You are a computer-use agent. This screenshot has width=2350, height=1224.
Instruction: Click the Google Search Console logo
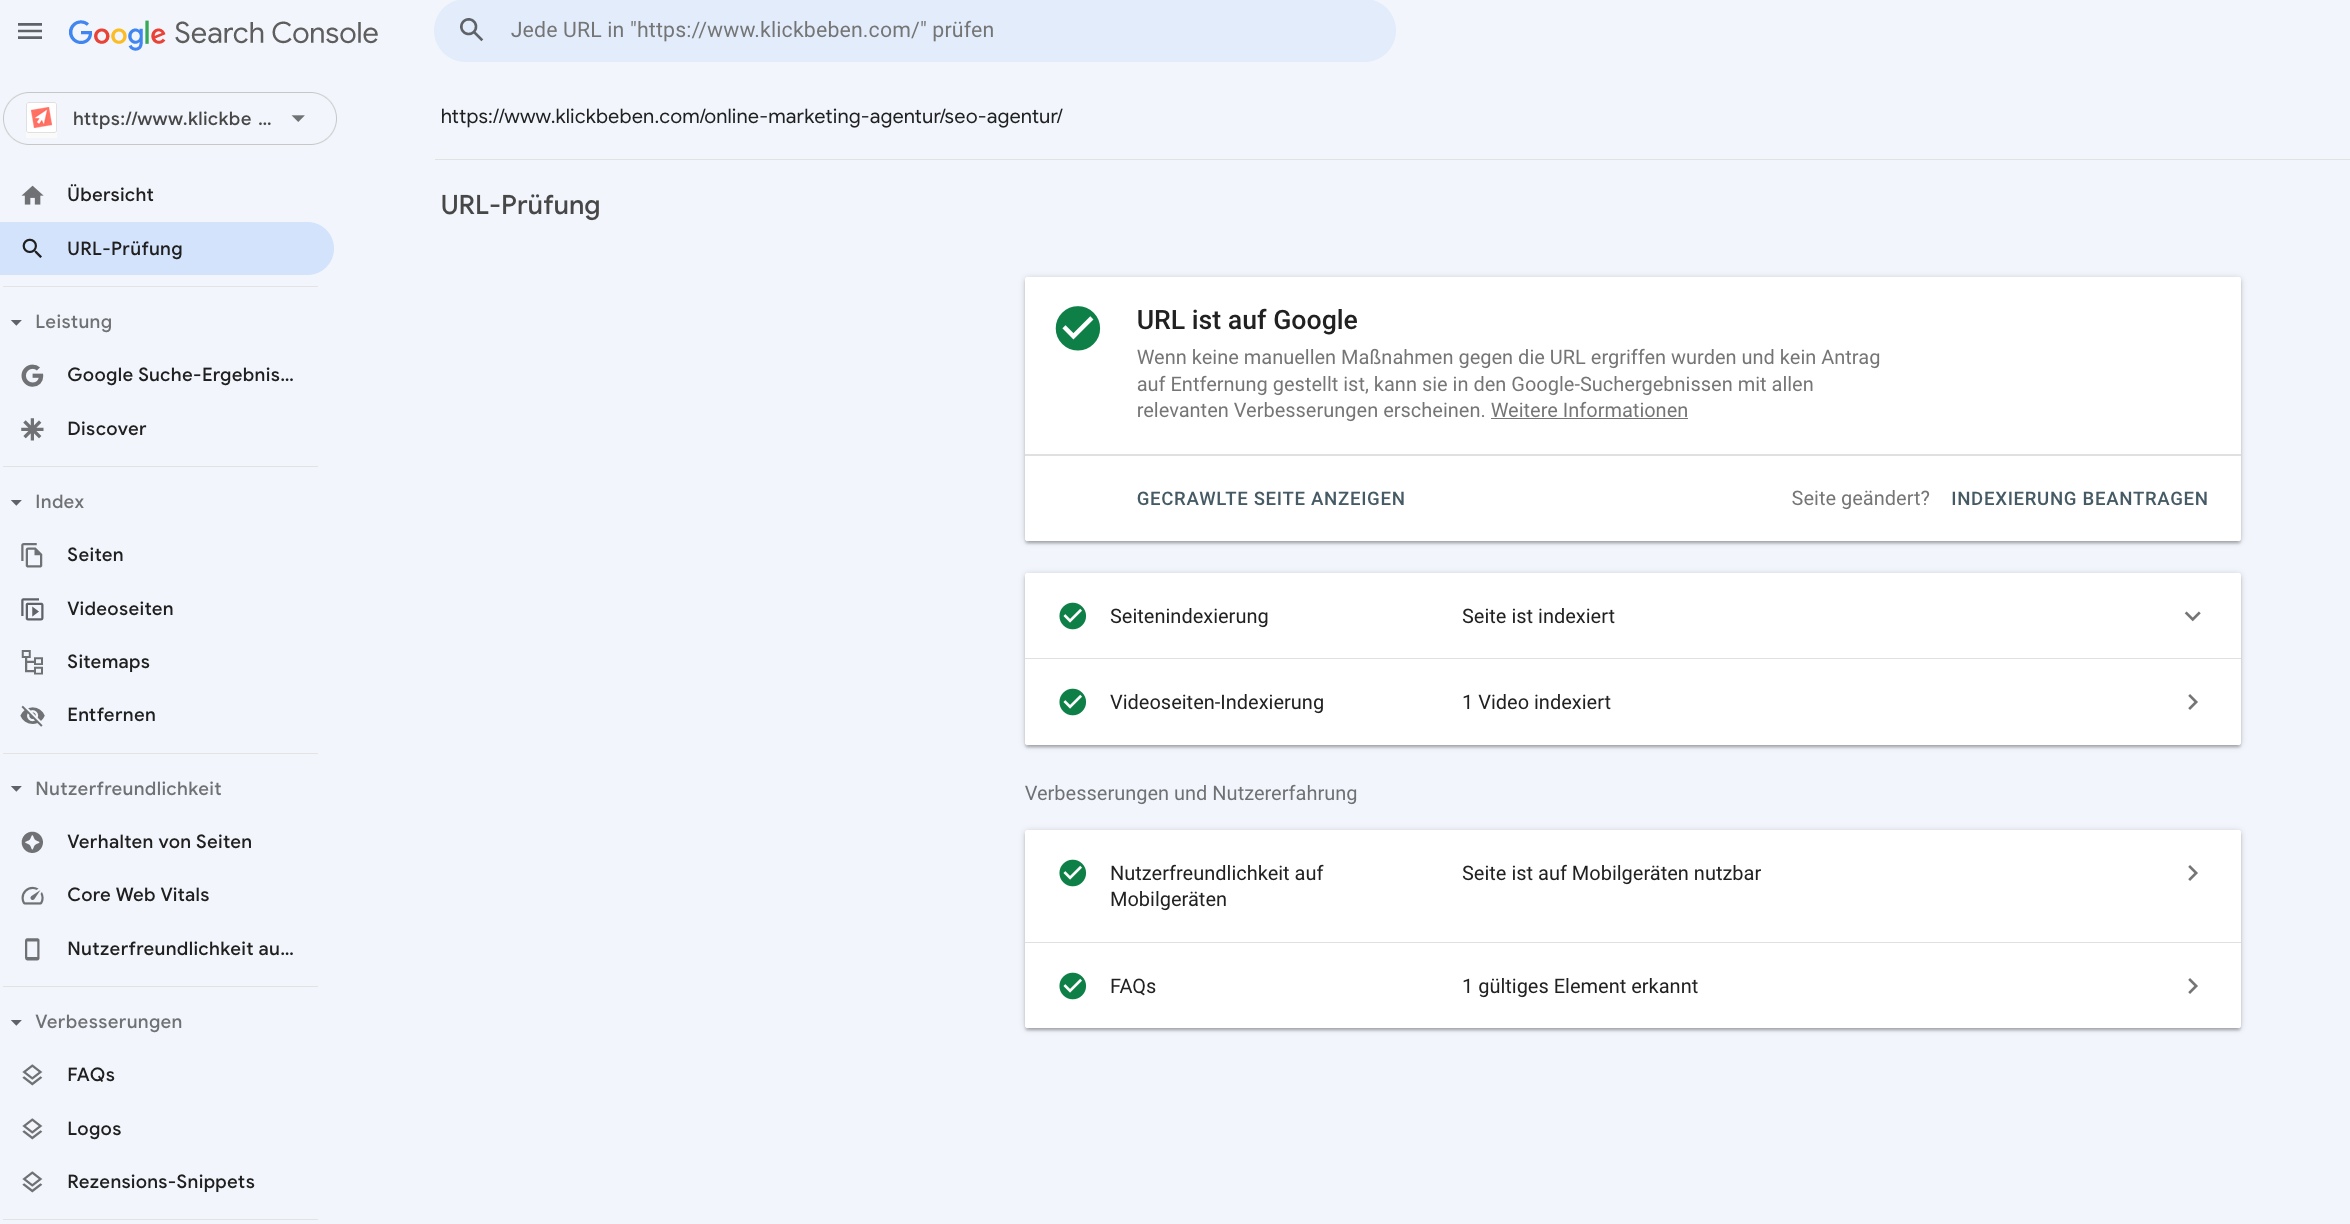pos(223,33)
